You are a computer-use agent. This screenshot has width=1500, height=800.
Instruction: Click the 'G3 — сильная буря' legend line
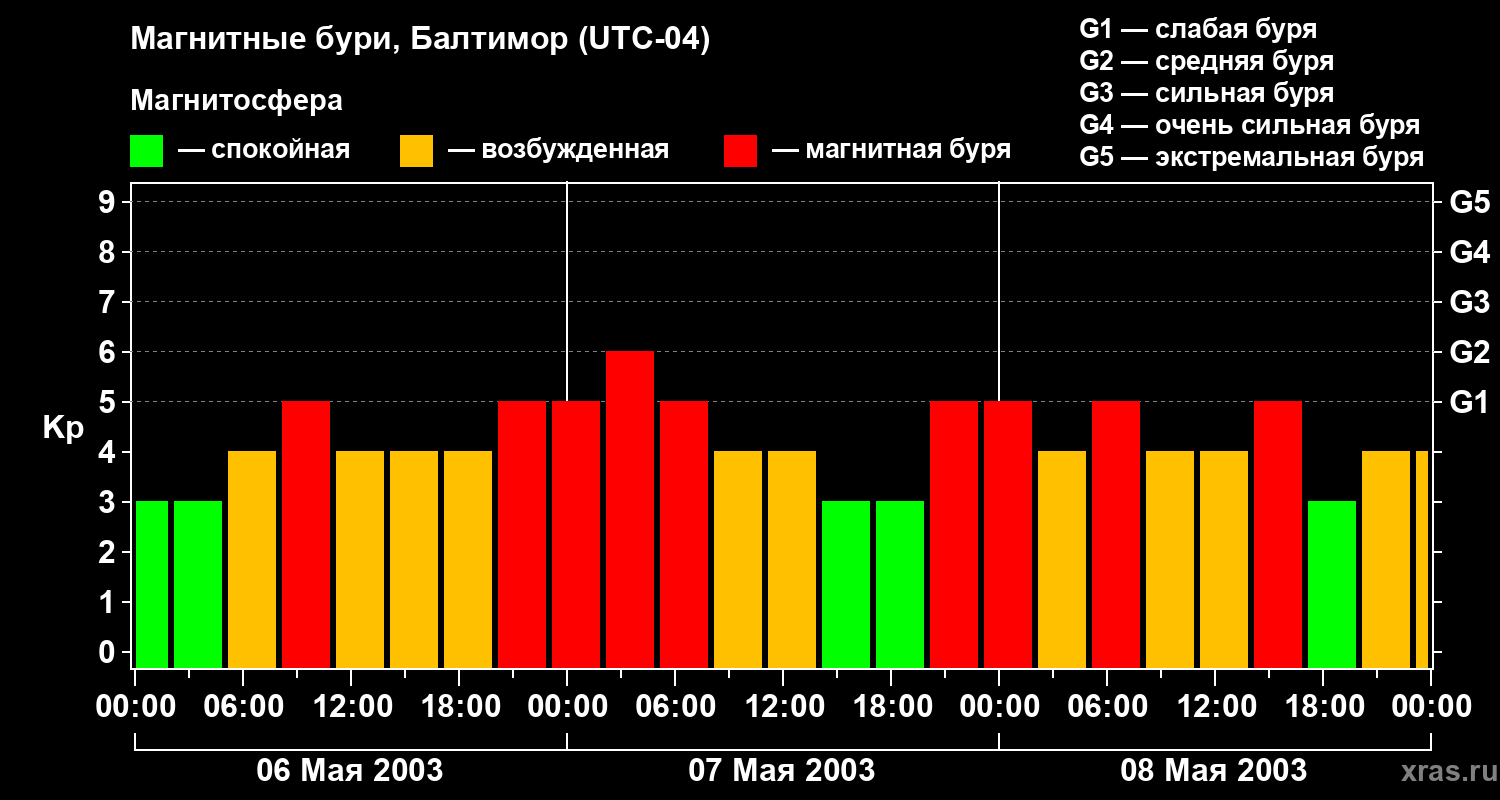point(1206,93)
